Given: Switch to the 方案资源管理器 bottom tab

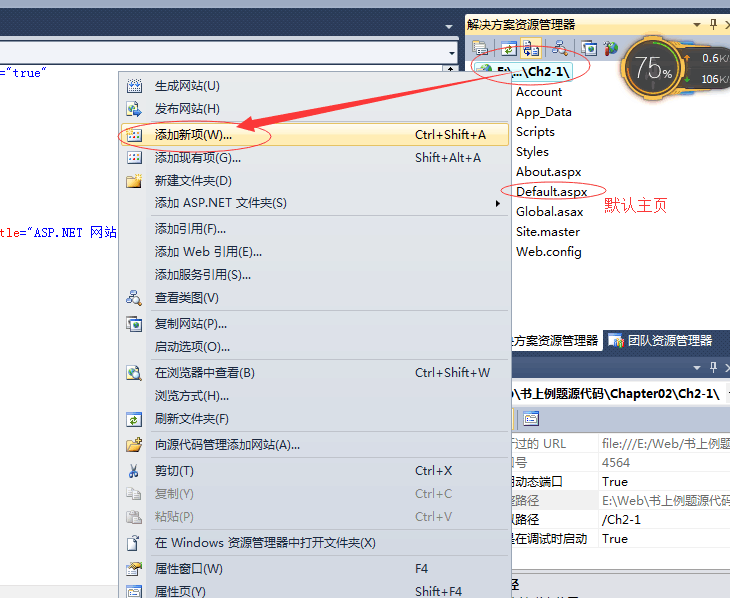Looking at the screenshot, I should click(555, 341).
